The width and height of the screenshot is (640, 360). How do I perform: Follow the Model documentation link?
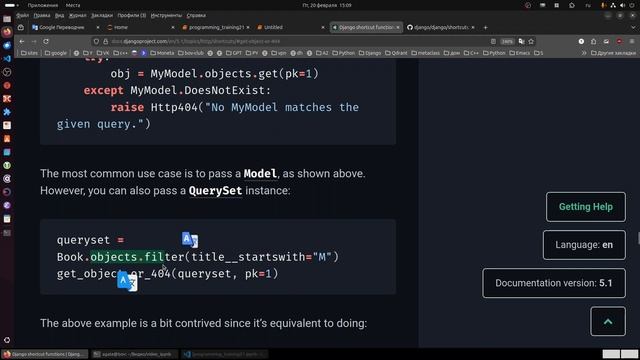click(260, 174)
